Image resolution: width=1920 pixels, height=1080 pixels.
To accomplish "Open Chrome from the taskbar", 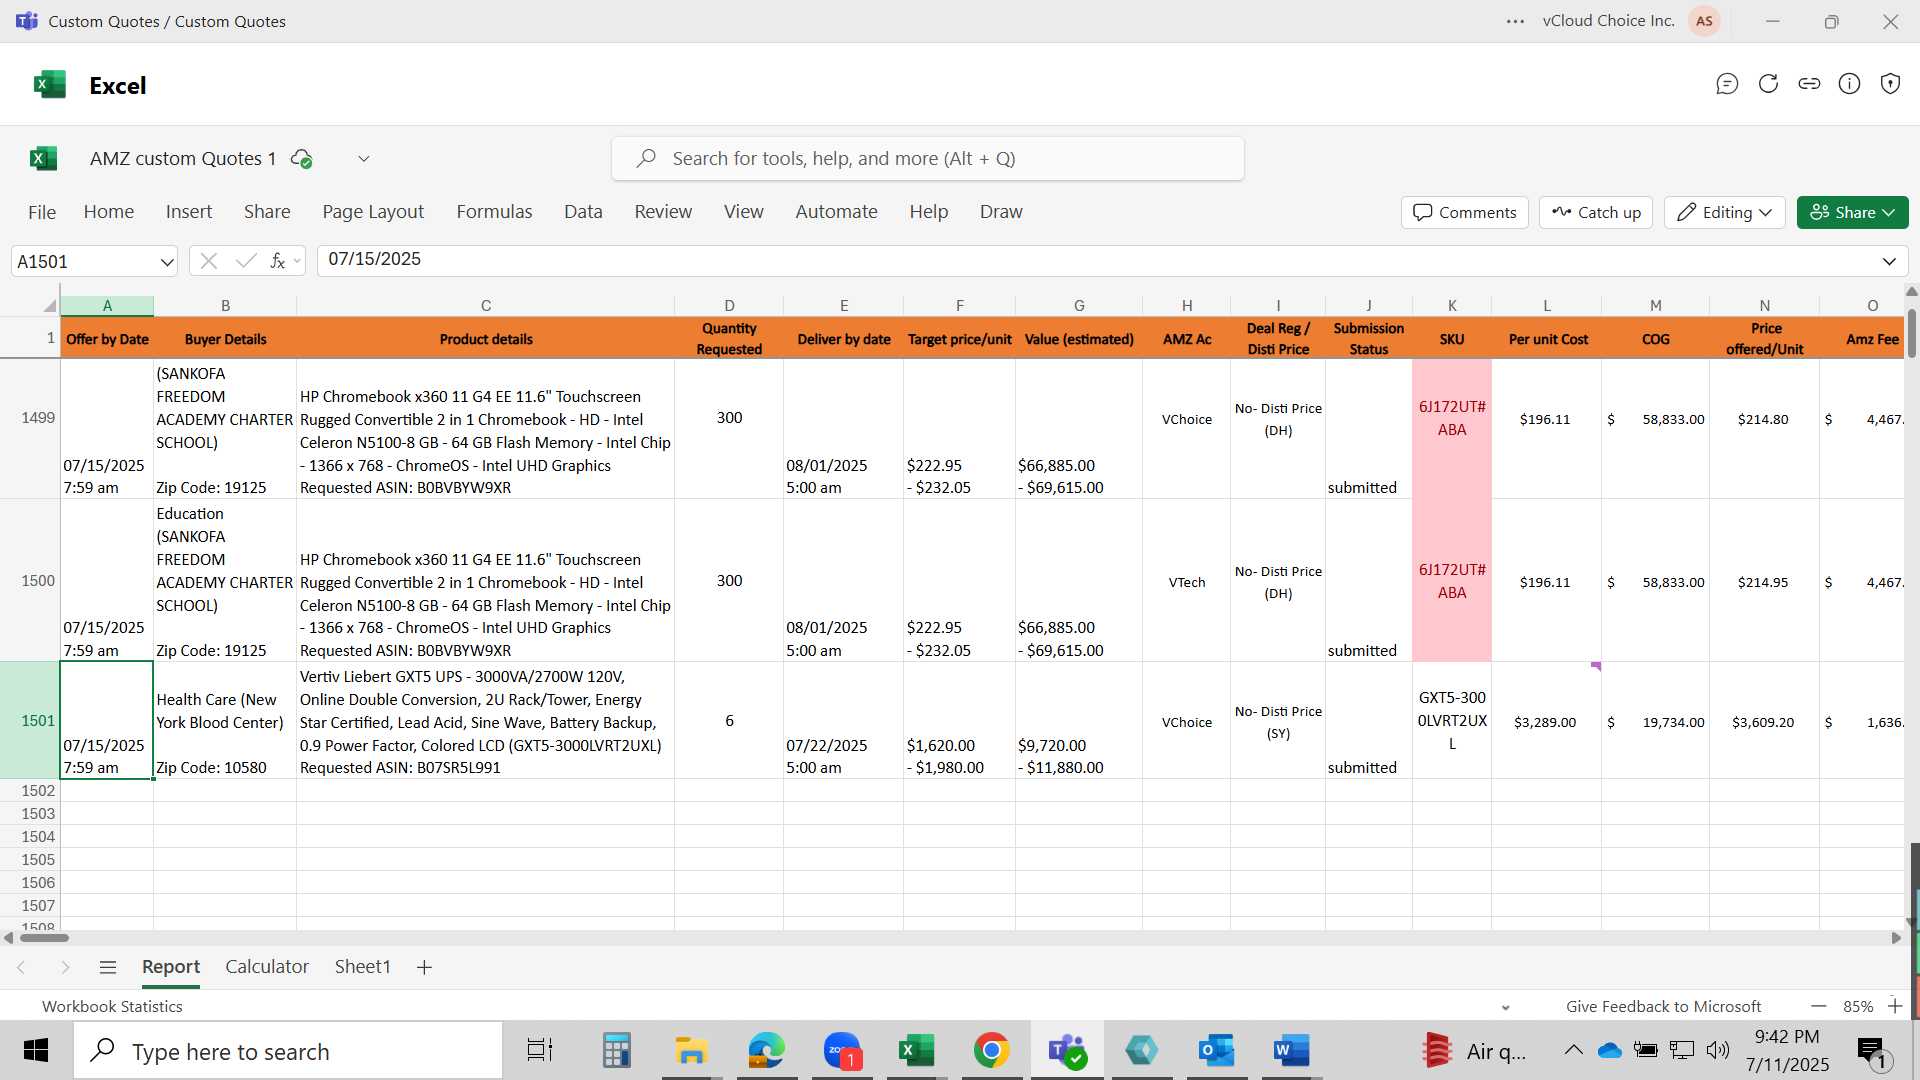I will click(991, 1050).
